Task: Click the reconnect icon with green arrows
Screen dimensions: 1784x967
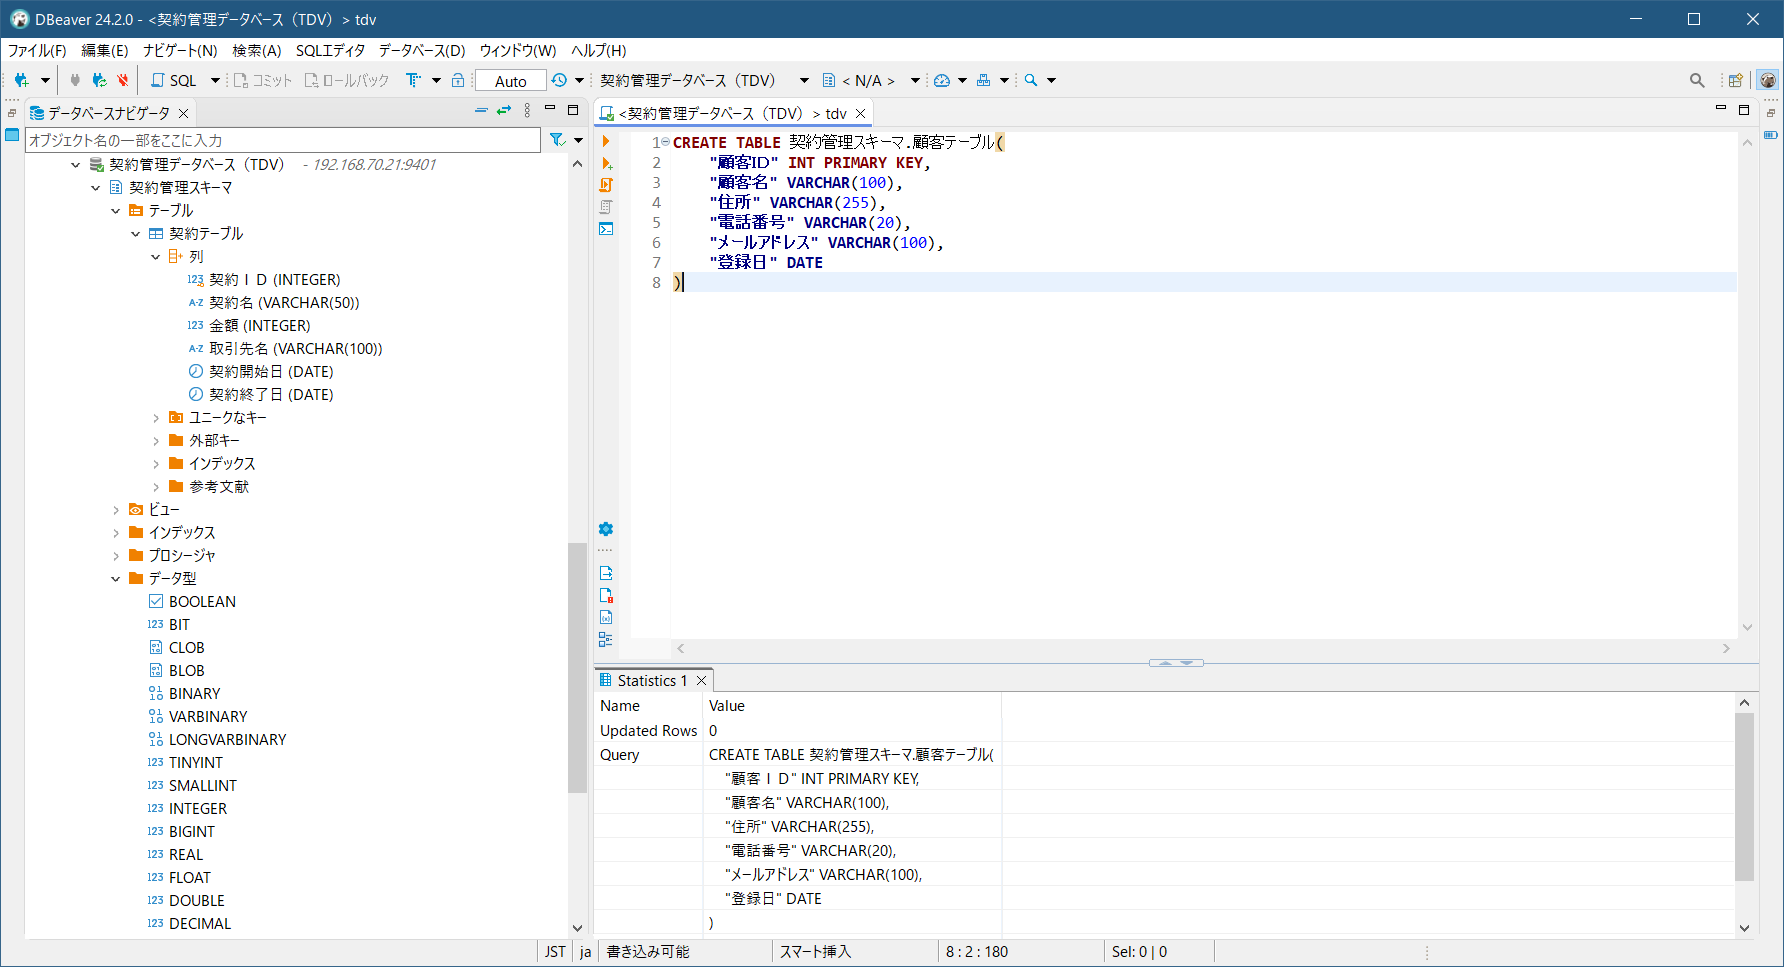Action: click(x=99, y=80)
